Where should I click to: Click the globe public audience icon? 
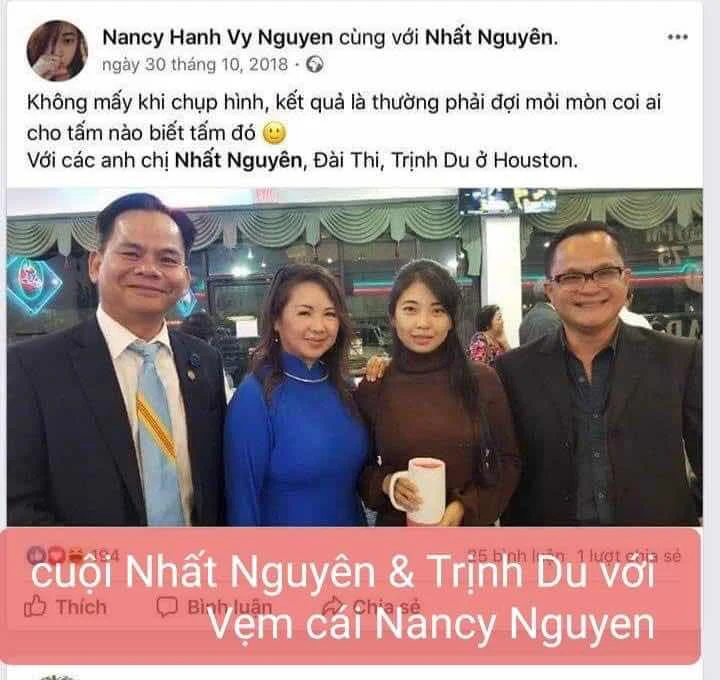[x=315, y=65]
